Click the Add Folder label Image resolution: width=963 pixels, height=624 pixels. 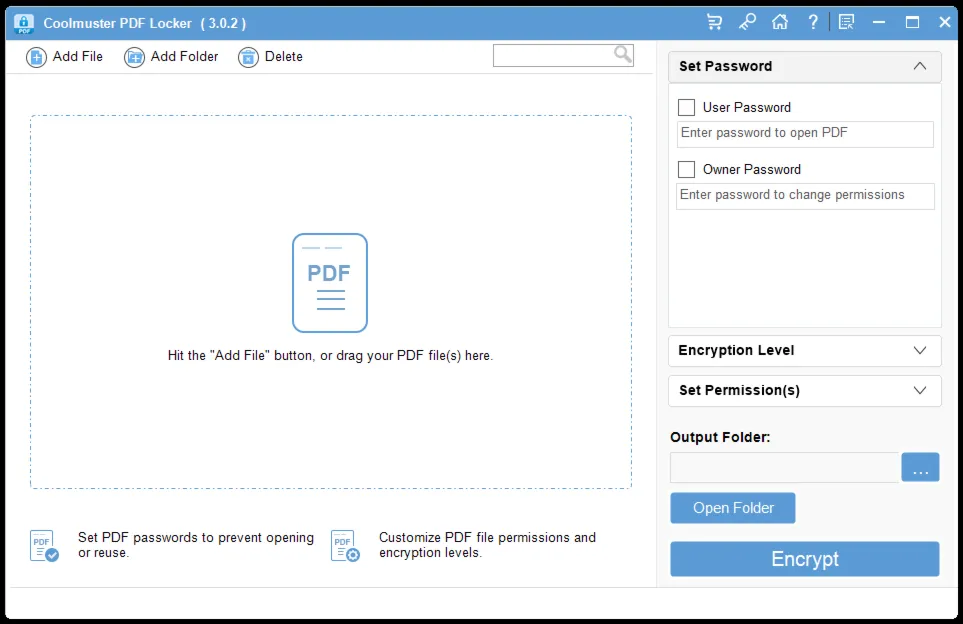pyautogui.click(x=184, y=57)
